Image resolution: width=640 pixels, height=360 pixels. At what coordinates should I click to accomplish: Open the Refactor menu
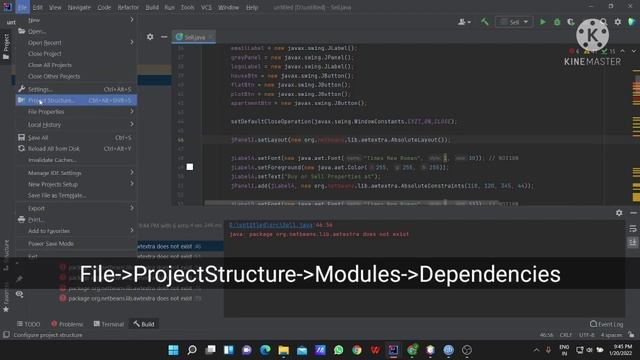tap(128, 7)
